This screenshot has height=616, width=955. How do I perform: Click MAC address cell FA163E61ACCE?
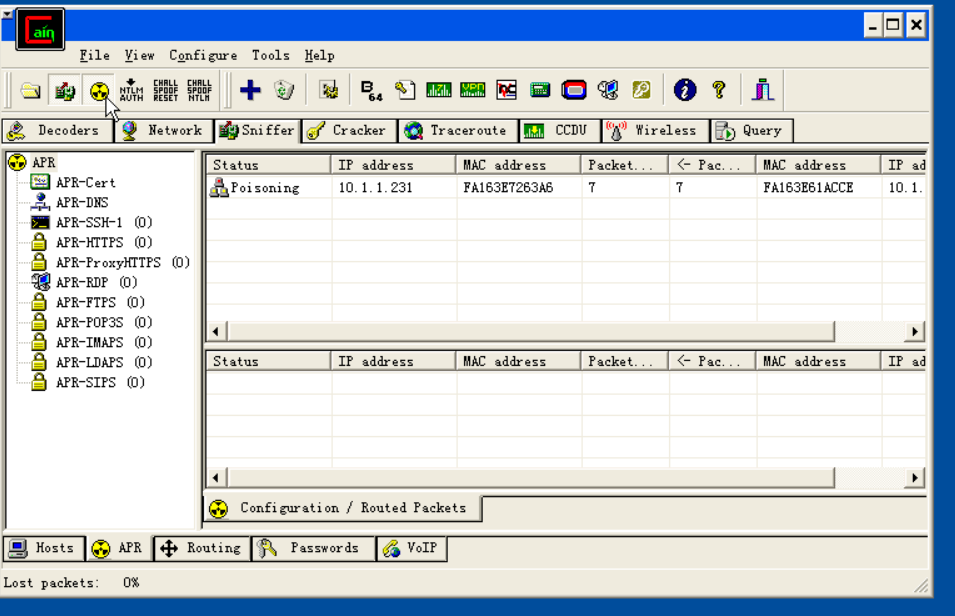pos(808,188)
